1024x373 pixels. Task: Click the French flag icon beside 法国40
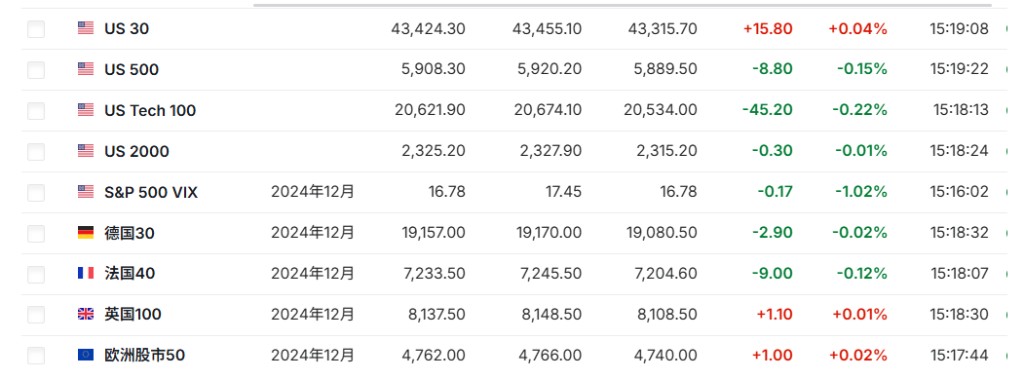(x=86, y=273)
